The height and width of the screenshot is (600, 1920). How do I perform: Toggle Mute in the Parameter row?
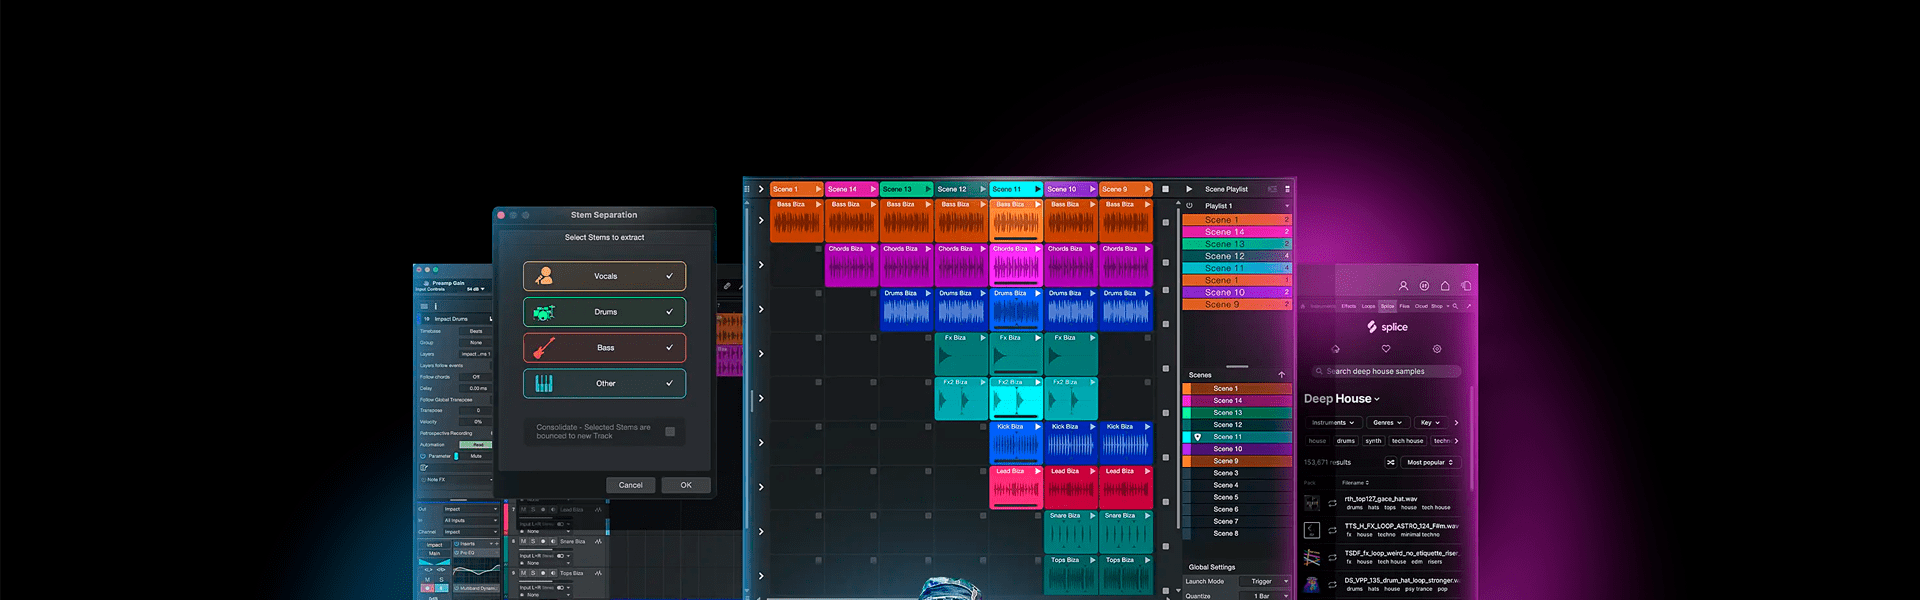(476, 456)
